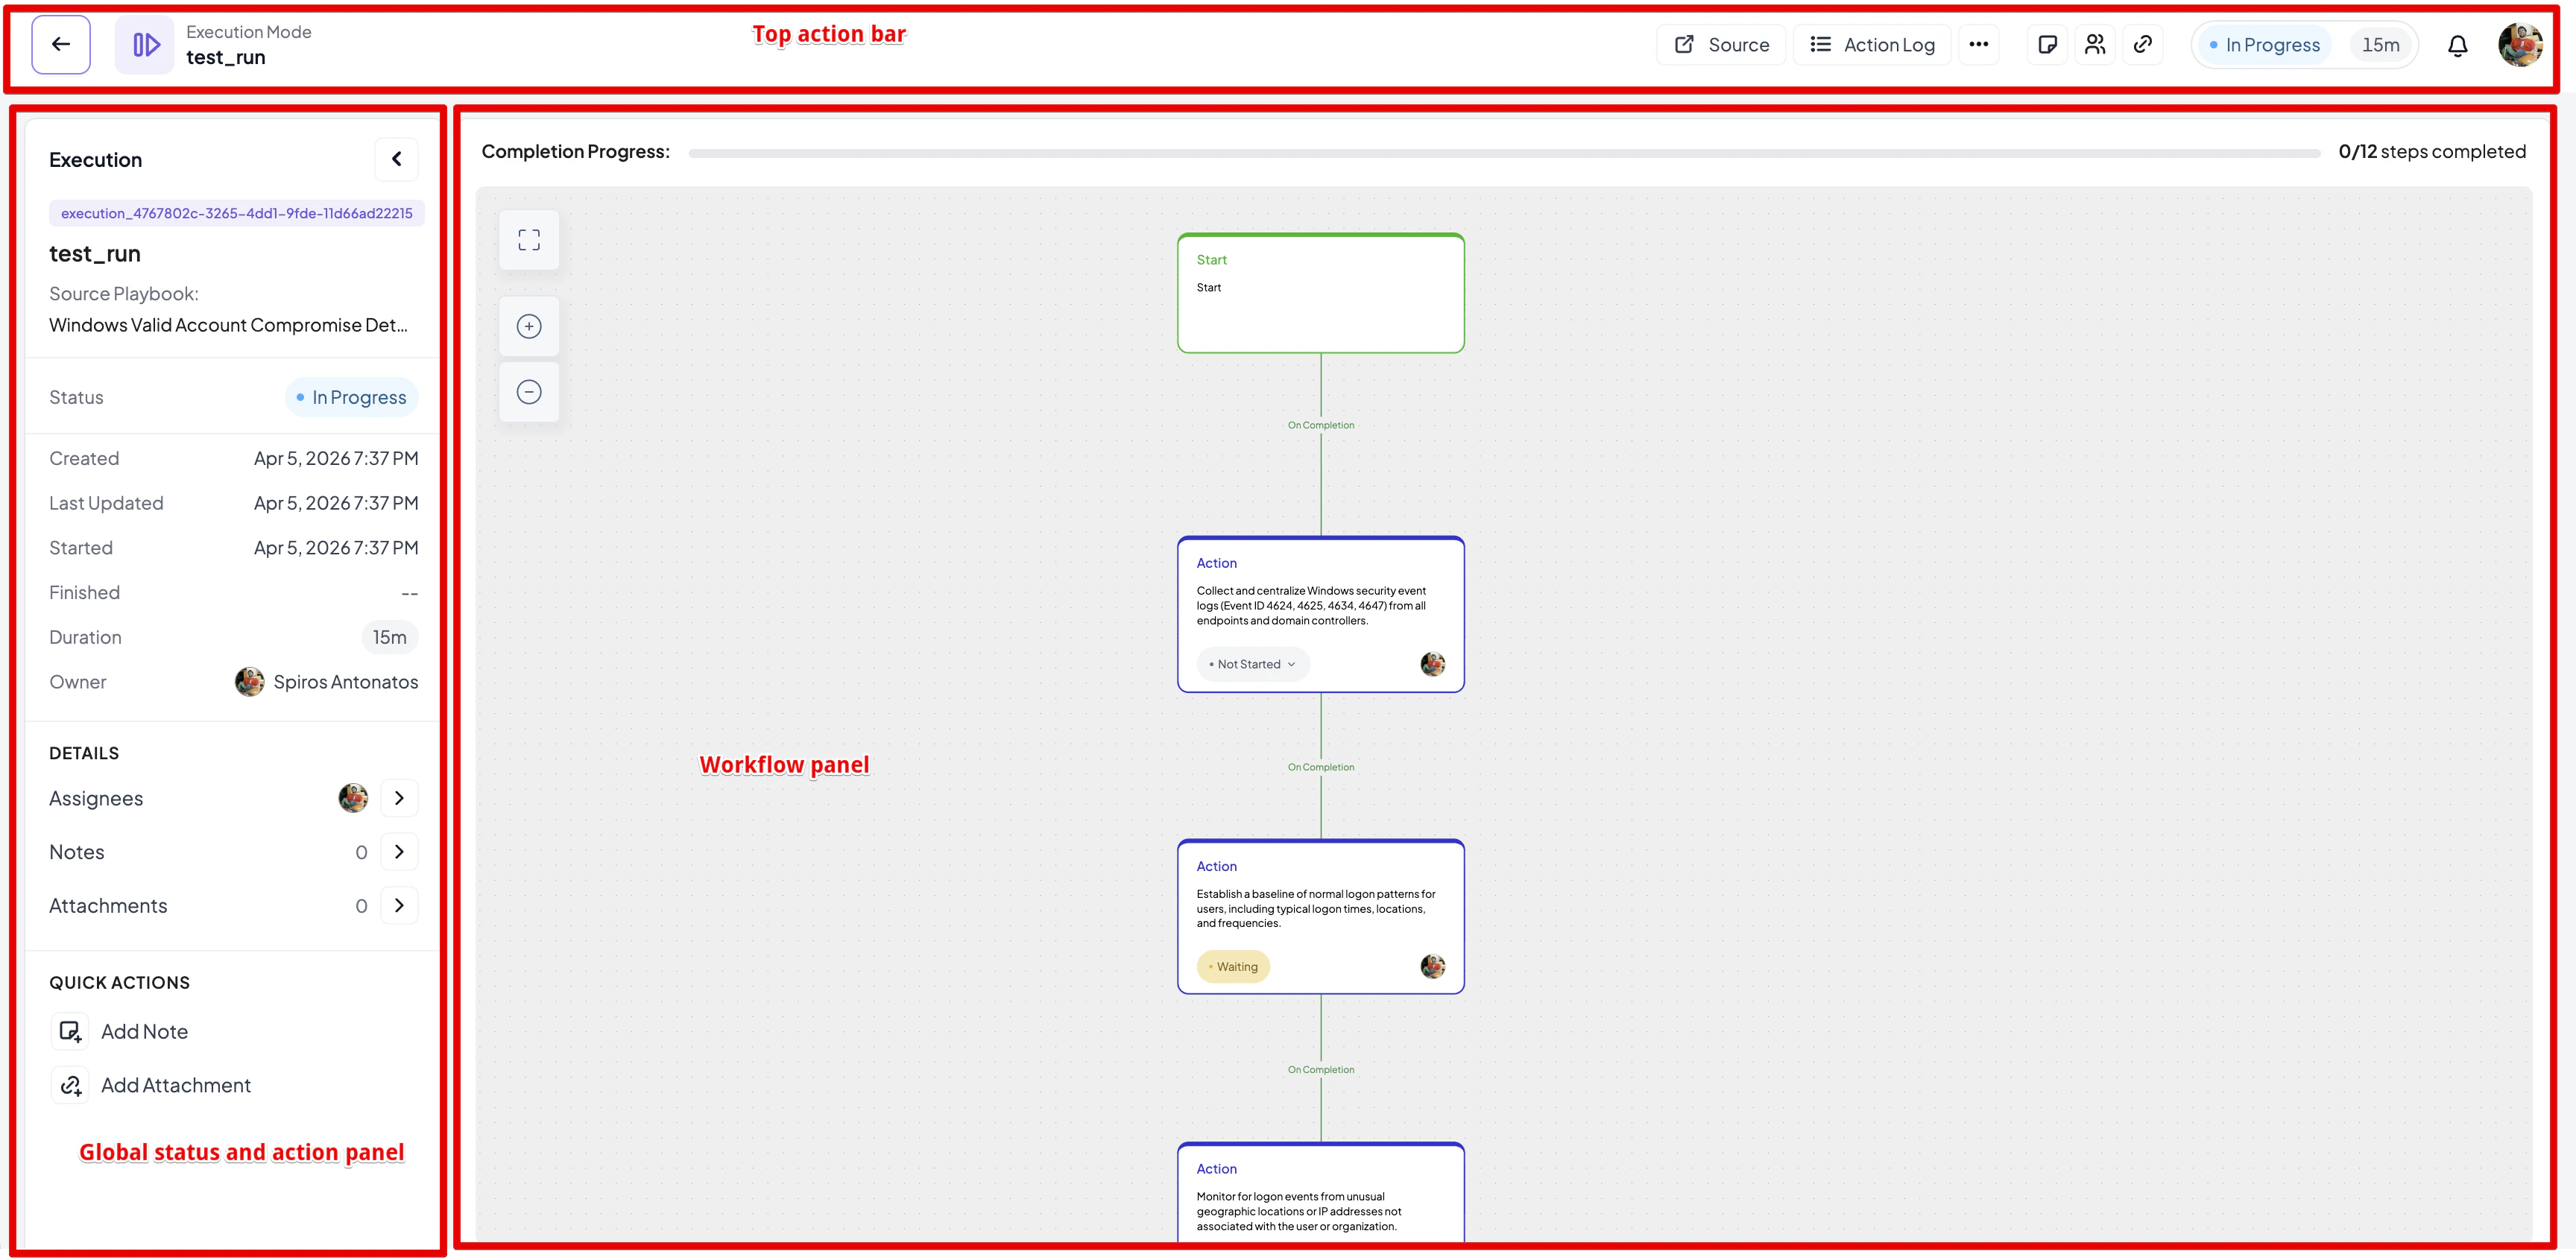Toggle the In Progress status pill
Screen dimensions: 2576x1260
pos(2265,44)
